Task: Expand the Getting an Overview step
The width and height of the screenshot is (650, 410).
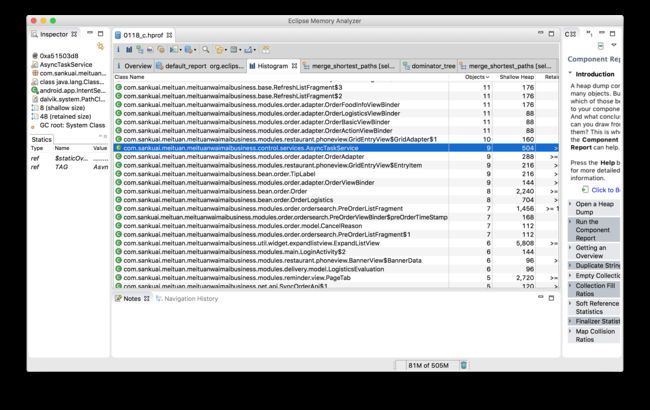Action: (570, 247)
